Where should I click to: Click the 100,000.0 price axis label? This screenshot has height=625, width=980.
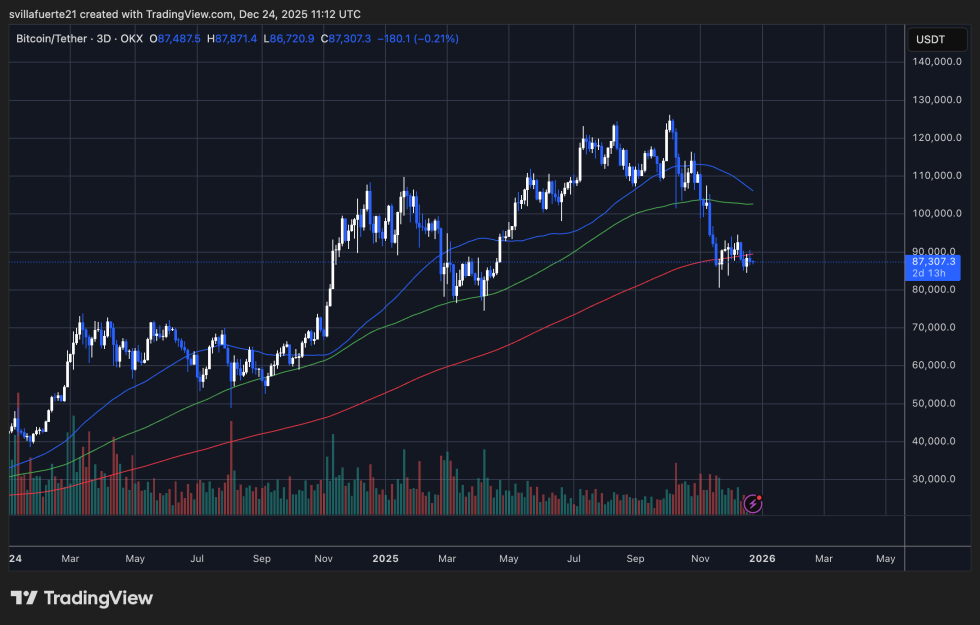935,214
